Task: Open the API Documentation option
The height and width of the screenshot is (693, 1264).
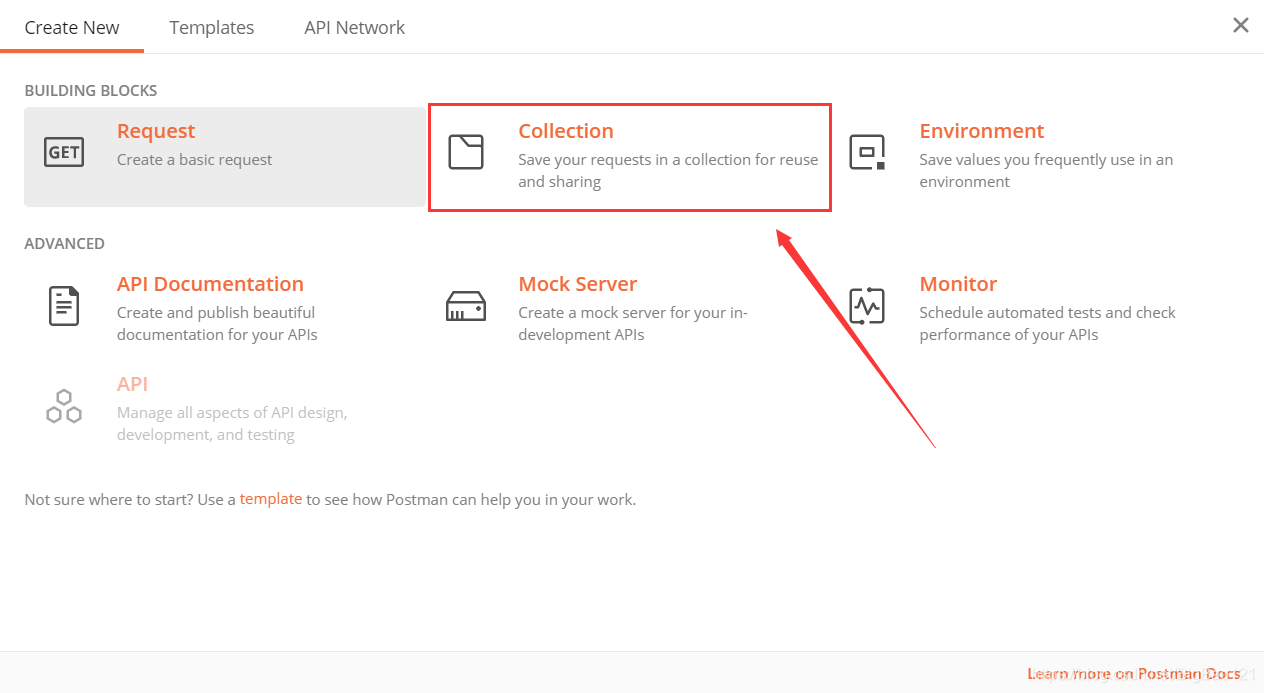Action: coord(210,284)
